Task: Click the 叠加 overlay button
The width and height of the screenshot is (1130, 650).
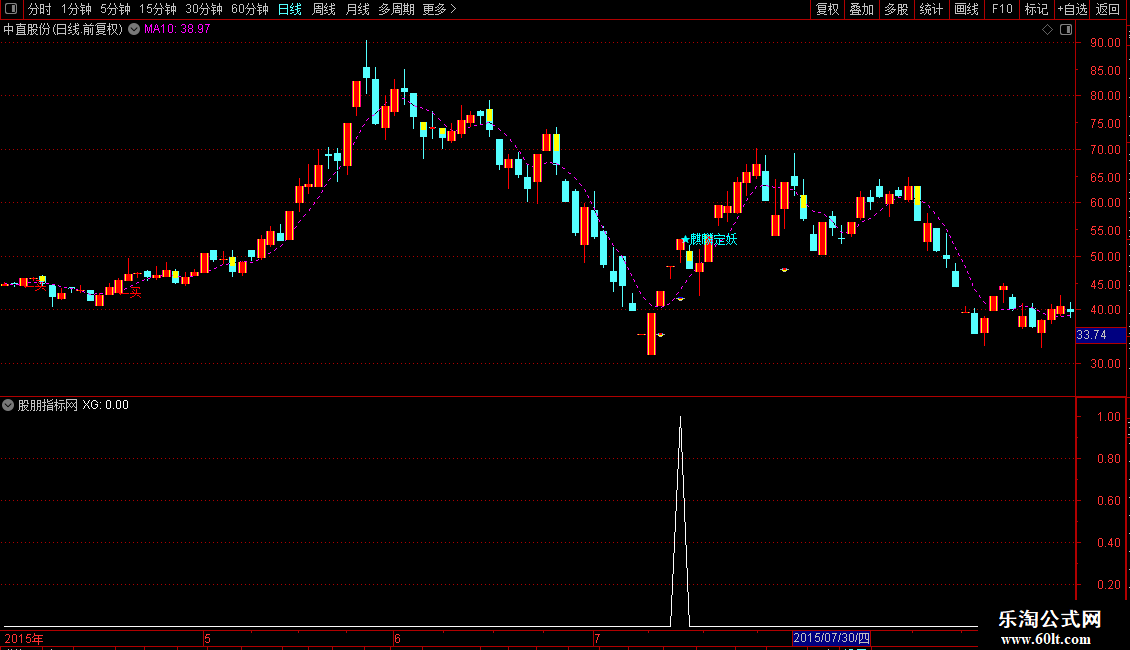Action: [861, 9]
